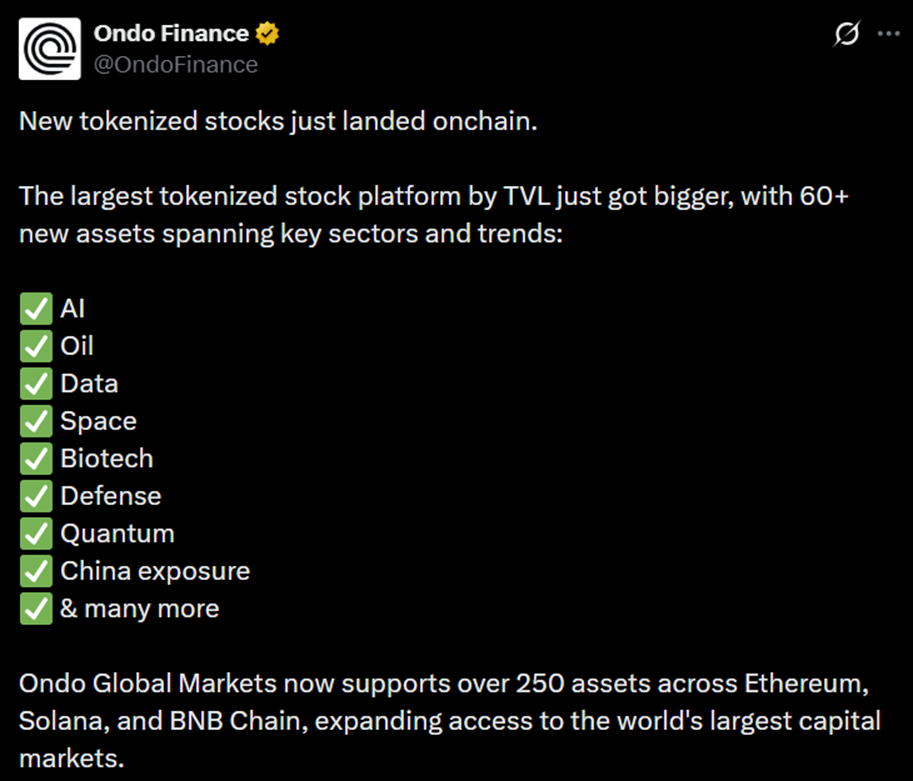Click the checkmark next to Biotech

[36, 458]
